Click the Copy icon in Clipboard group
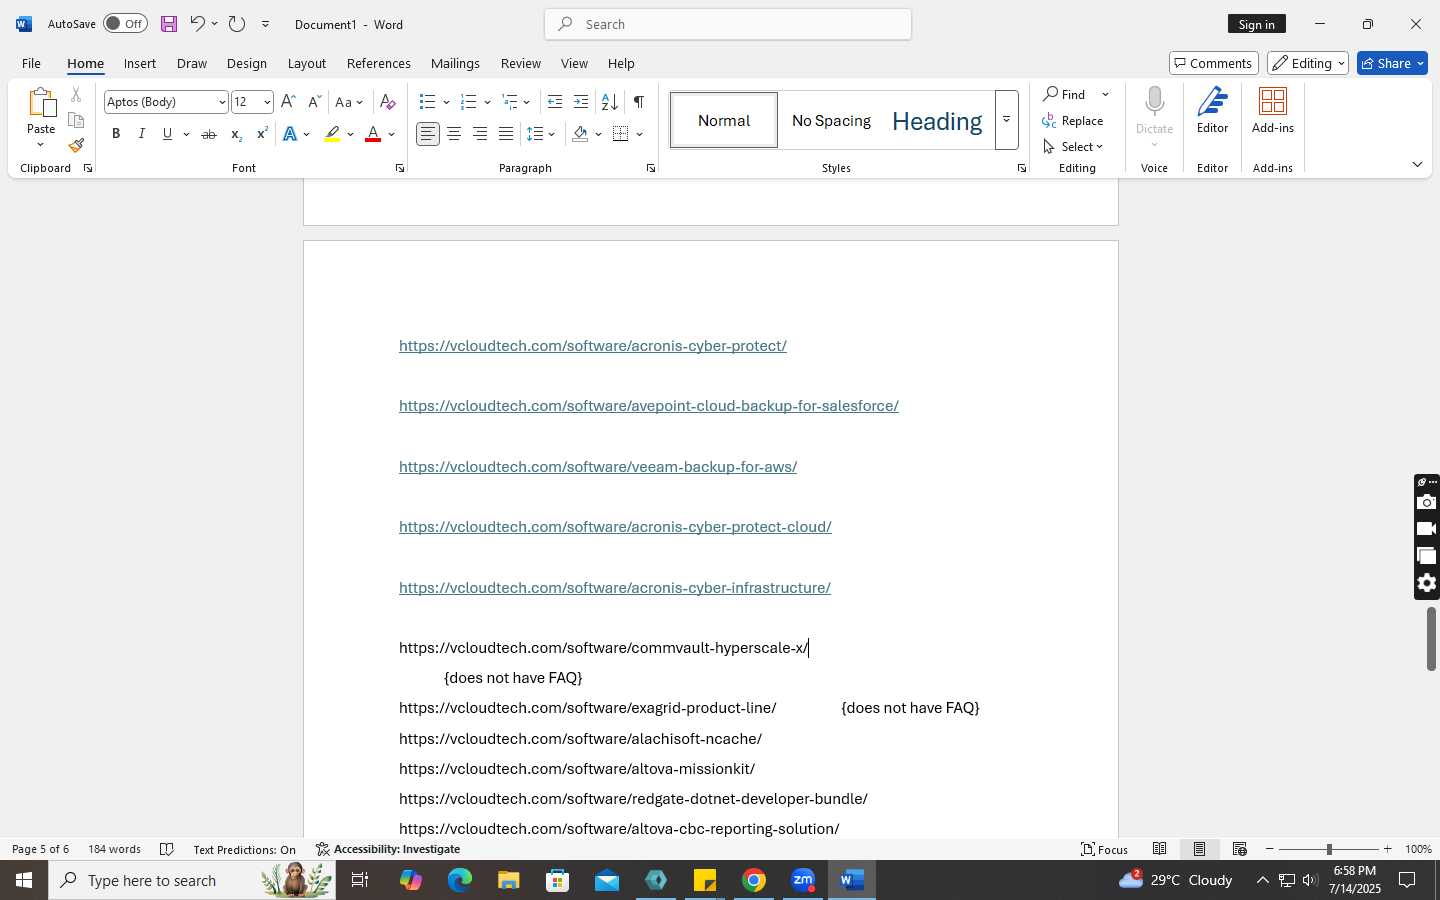This screenshot has height=900, width=1440. pos(76,120)
